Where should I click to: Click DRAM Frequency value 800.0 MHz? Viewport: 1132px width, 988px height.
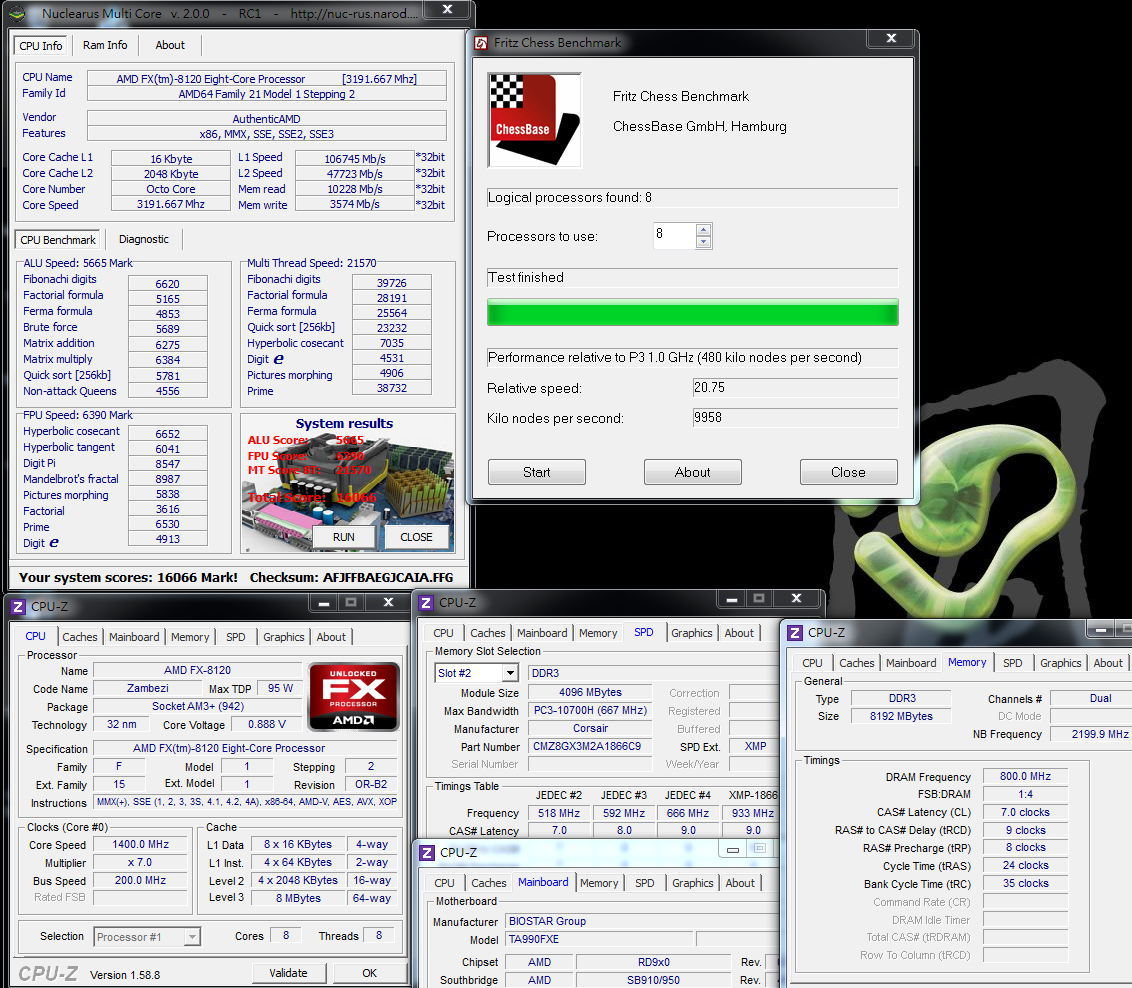[1025, 777]
